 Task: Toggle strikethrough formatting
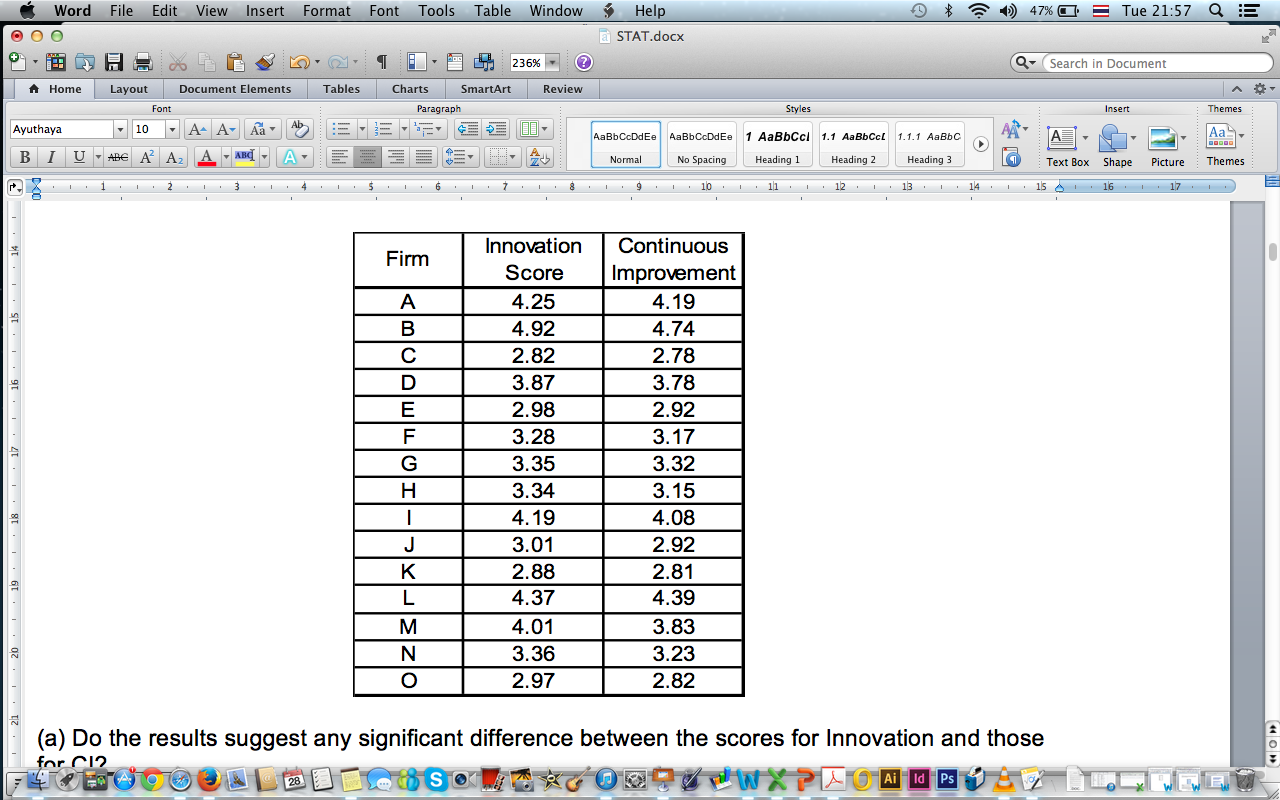pos(118,157)
